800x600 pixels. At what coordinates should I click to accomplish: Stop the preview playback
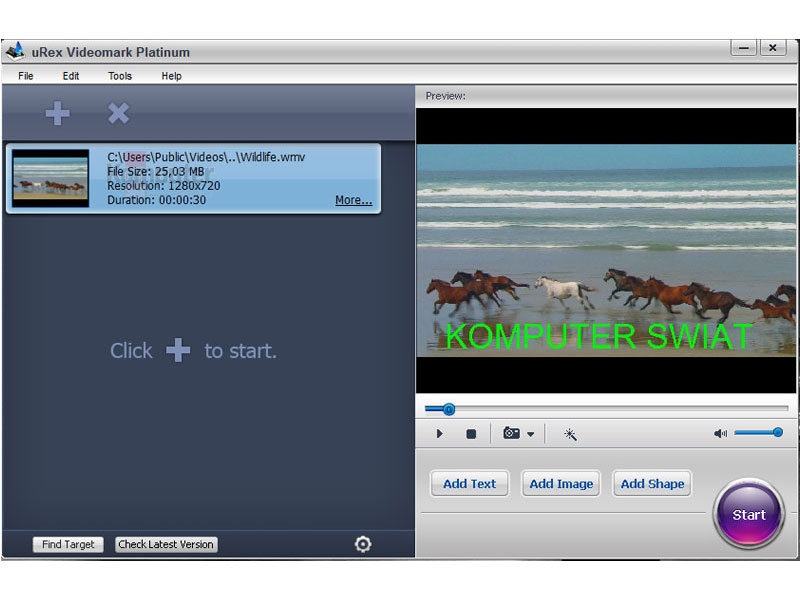point(471,434)
